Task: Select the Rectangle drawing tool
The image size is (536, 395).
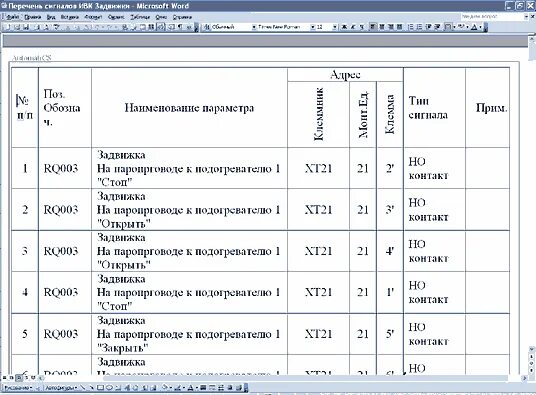Action: click(x=100, y=387)
